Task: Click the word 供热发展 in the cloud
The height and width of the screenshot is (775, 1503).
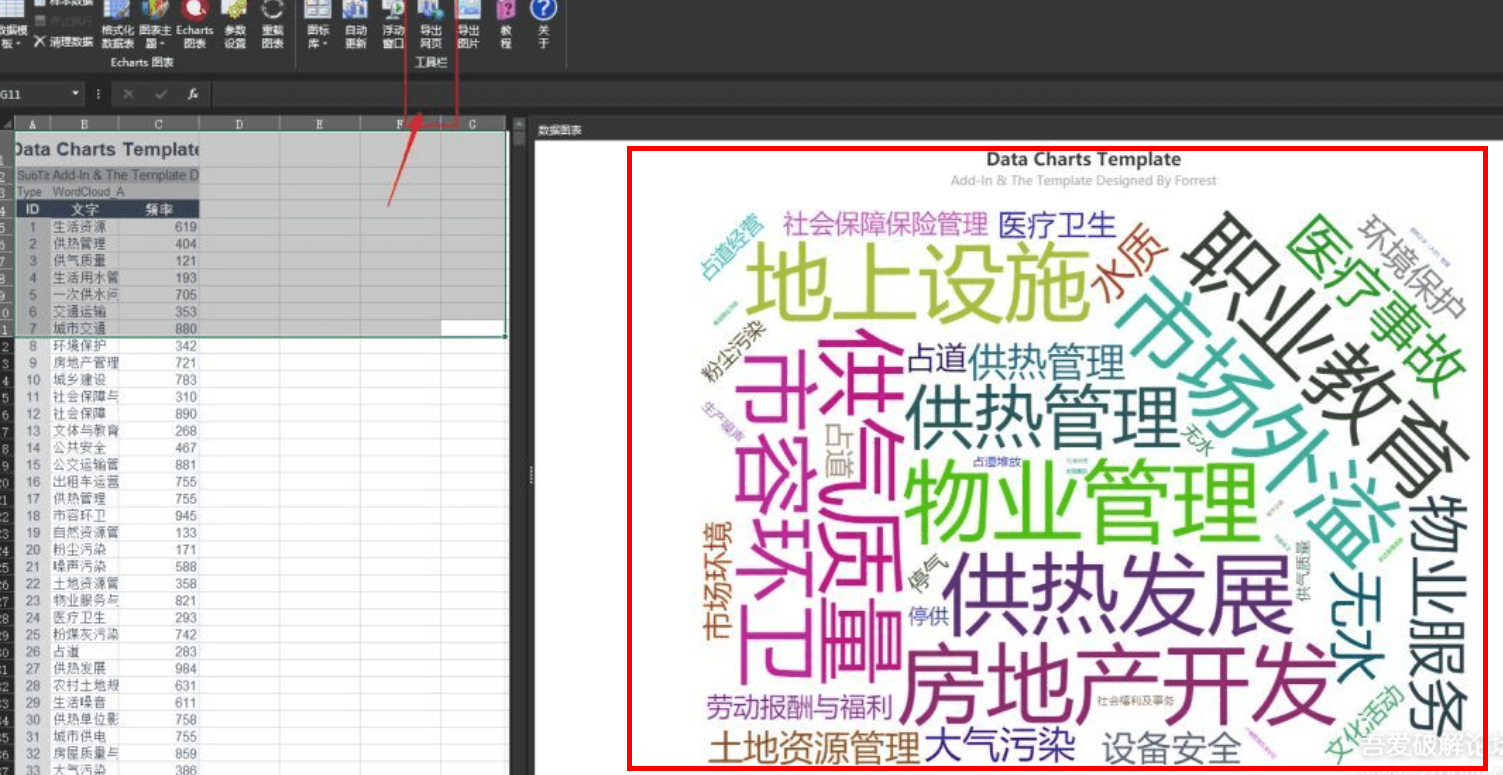Action: [1118, 597]
